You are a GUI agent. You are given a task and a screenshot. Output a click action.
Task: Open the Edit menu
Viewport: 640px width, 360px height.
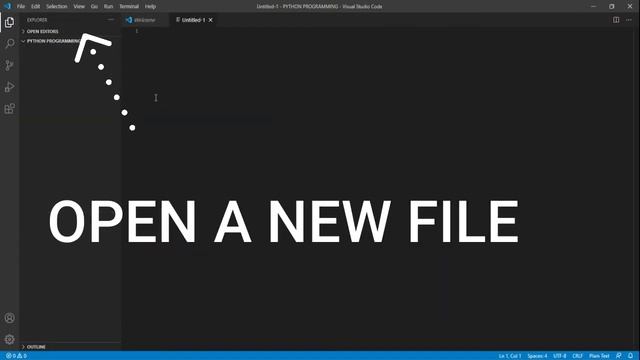36,7
